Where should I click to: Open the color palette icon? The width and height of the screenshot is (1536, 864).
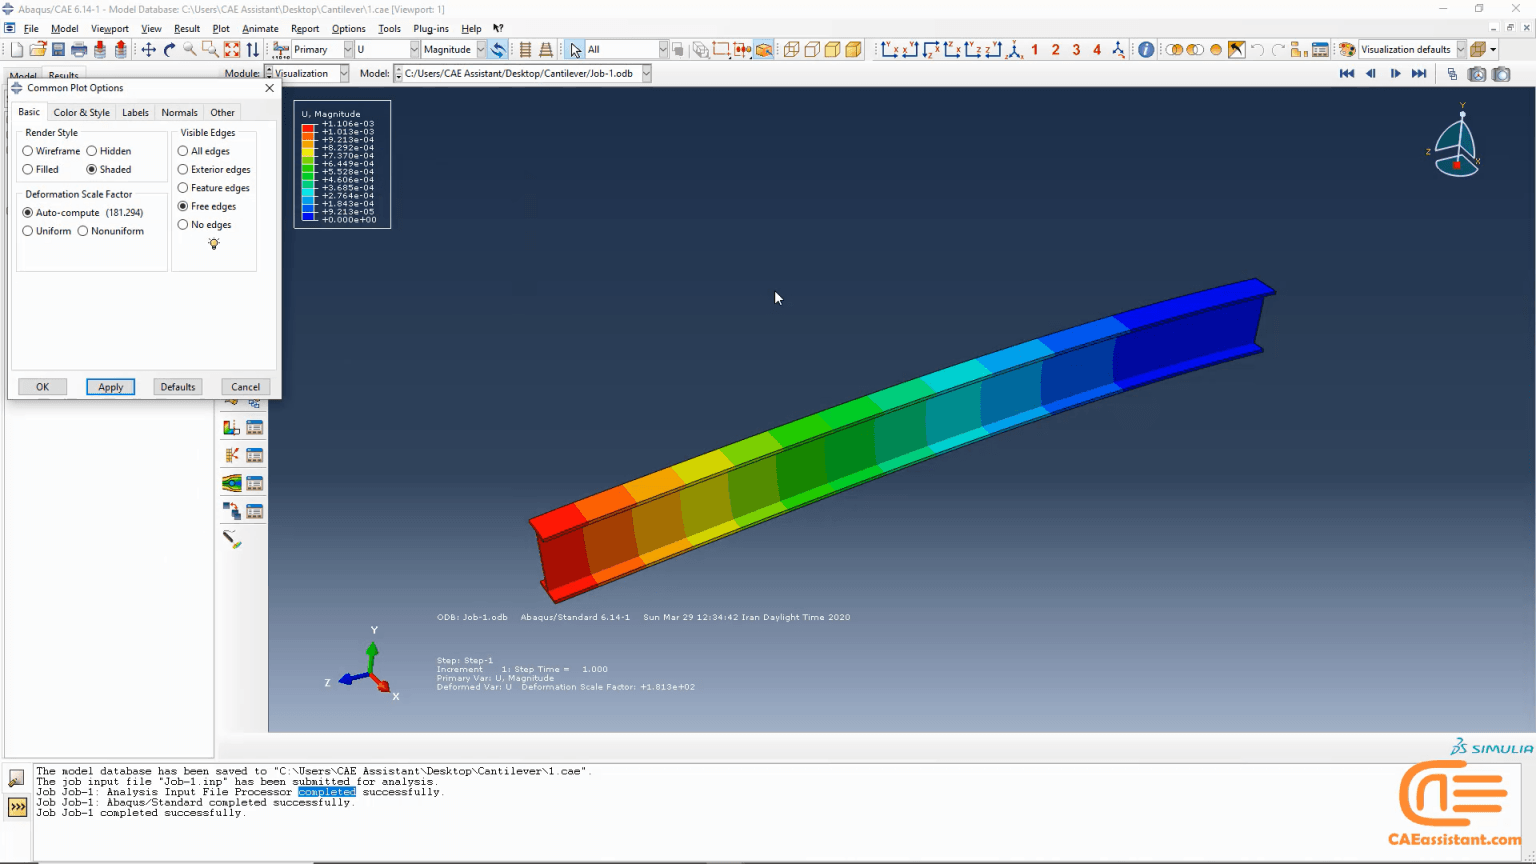pos(1347,50)
